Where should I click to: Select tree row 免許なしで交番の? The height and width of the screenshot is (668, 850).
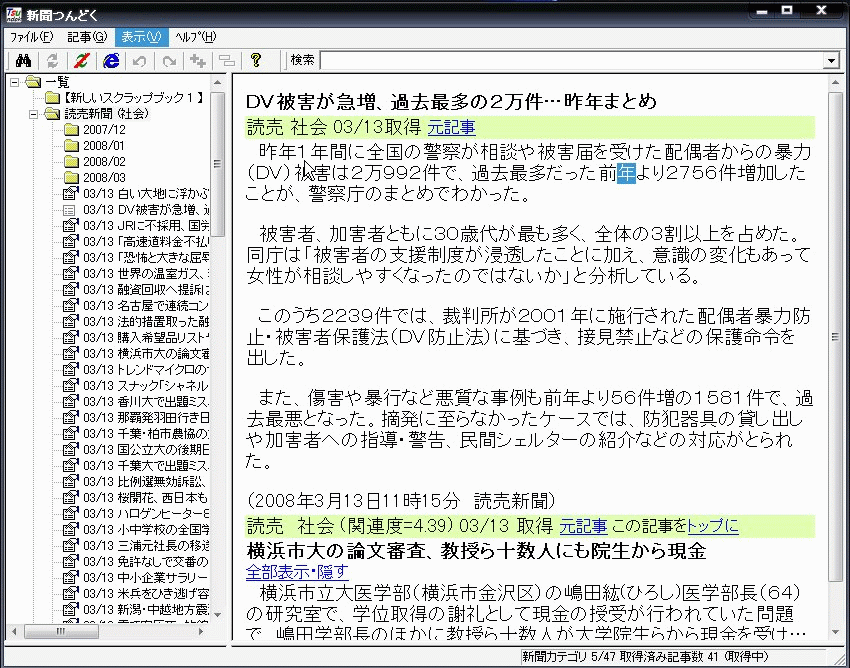[x=146, y=561]
